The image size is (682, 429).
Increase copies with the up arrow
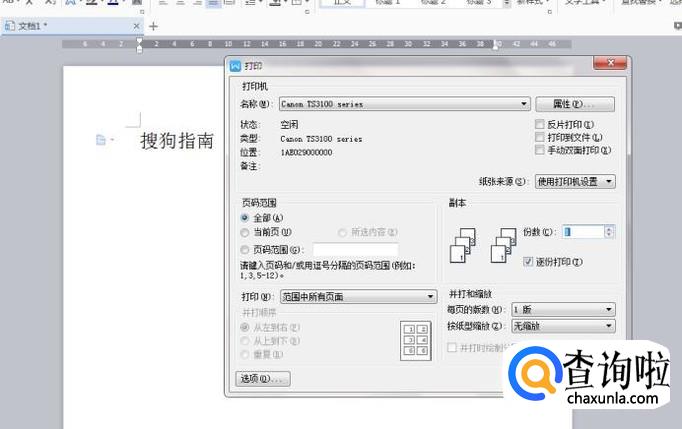tap(609, 229)
